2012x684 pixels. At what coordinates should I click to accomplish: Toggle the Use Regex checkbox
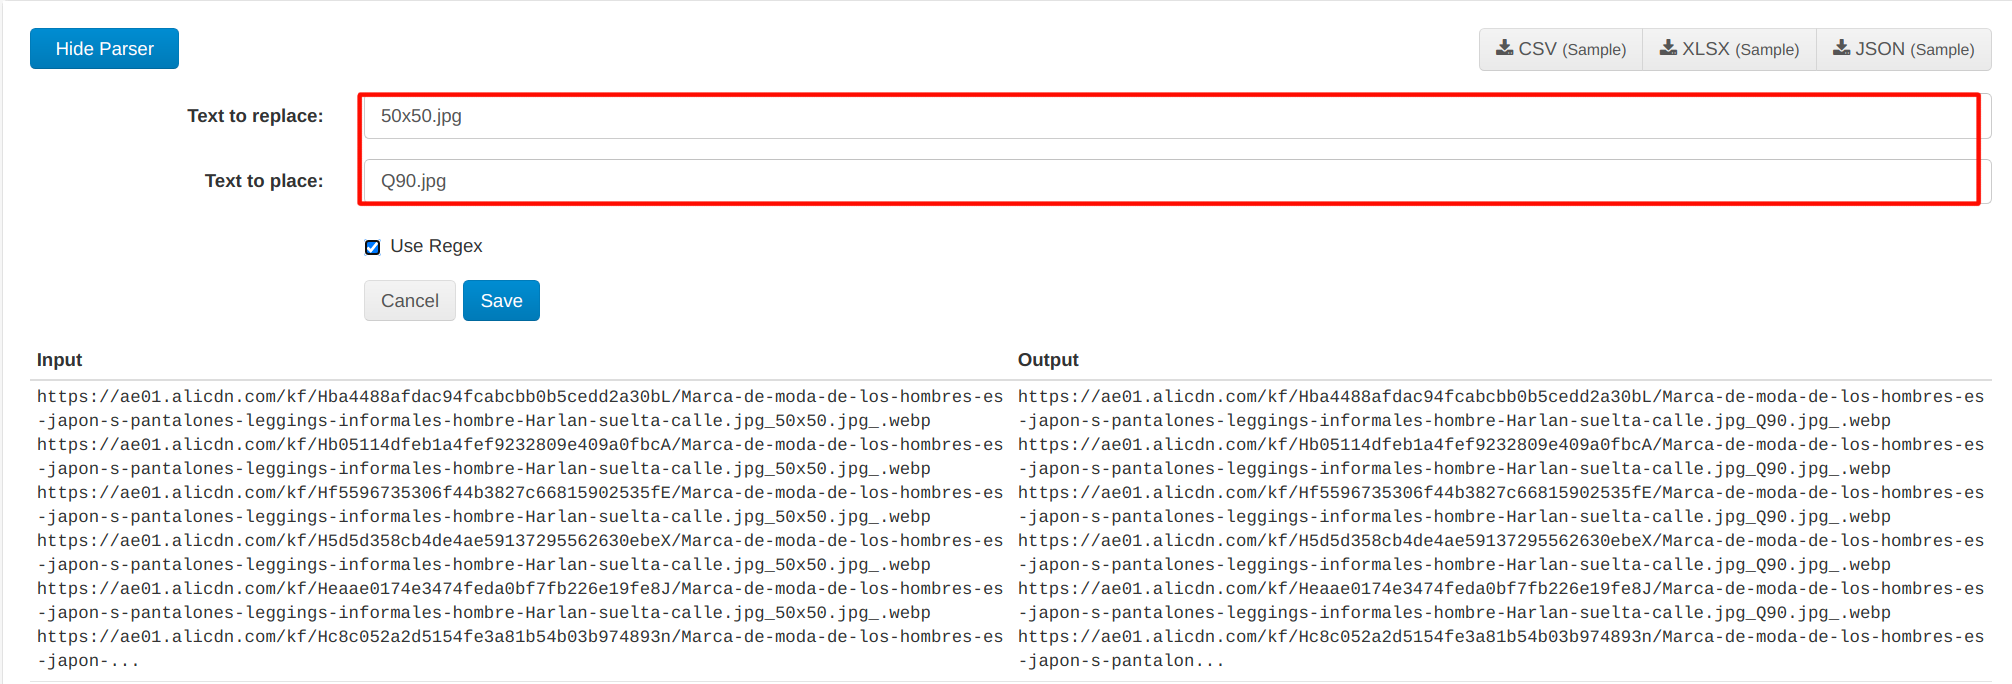pyautogui.click(x=373, y=247)
